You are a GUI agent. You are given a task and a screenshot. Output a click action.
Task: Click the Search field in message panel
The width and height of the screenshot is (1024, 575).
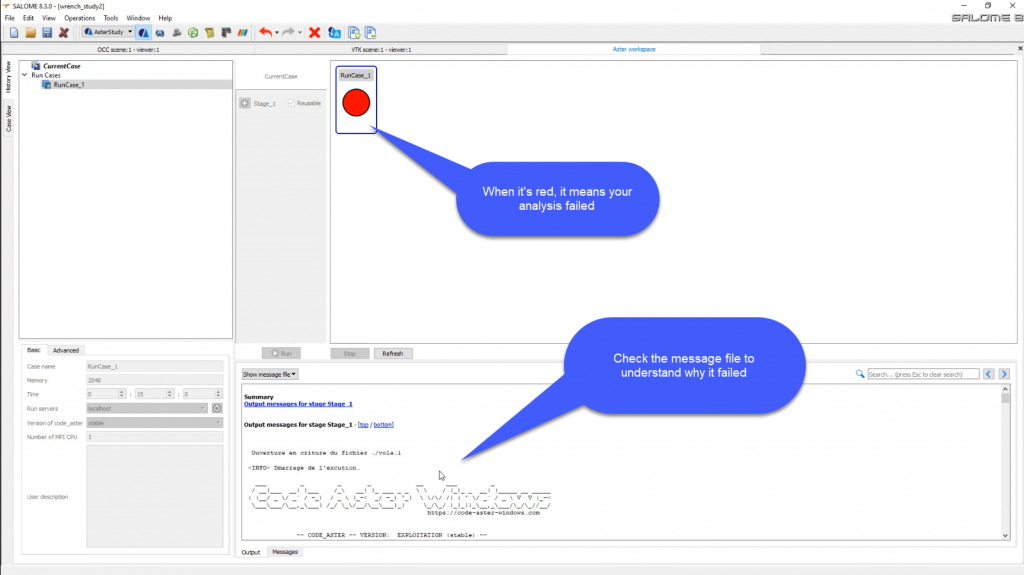[923, 374]
